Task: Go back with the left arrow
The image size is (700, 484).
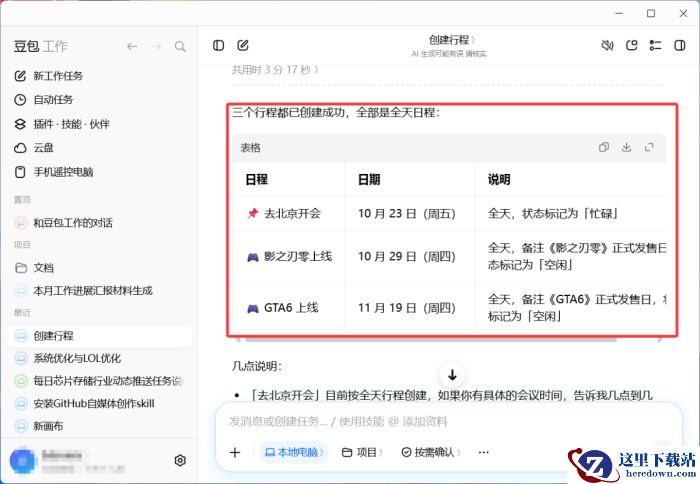Action: (132, 46)
